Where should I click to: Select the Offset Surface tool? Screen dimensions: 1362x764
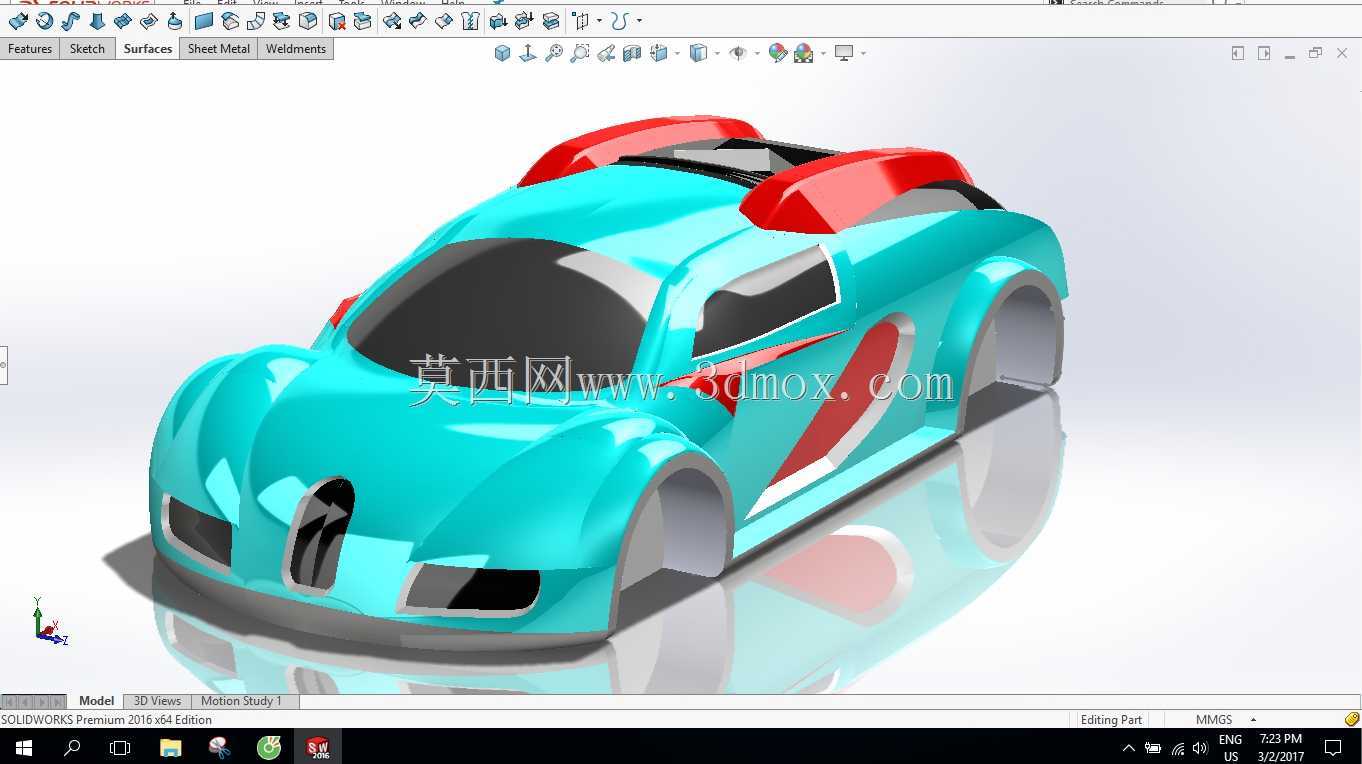point(230,21)
